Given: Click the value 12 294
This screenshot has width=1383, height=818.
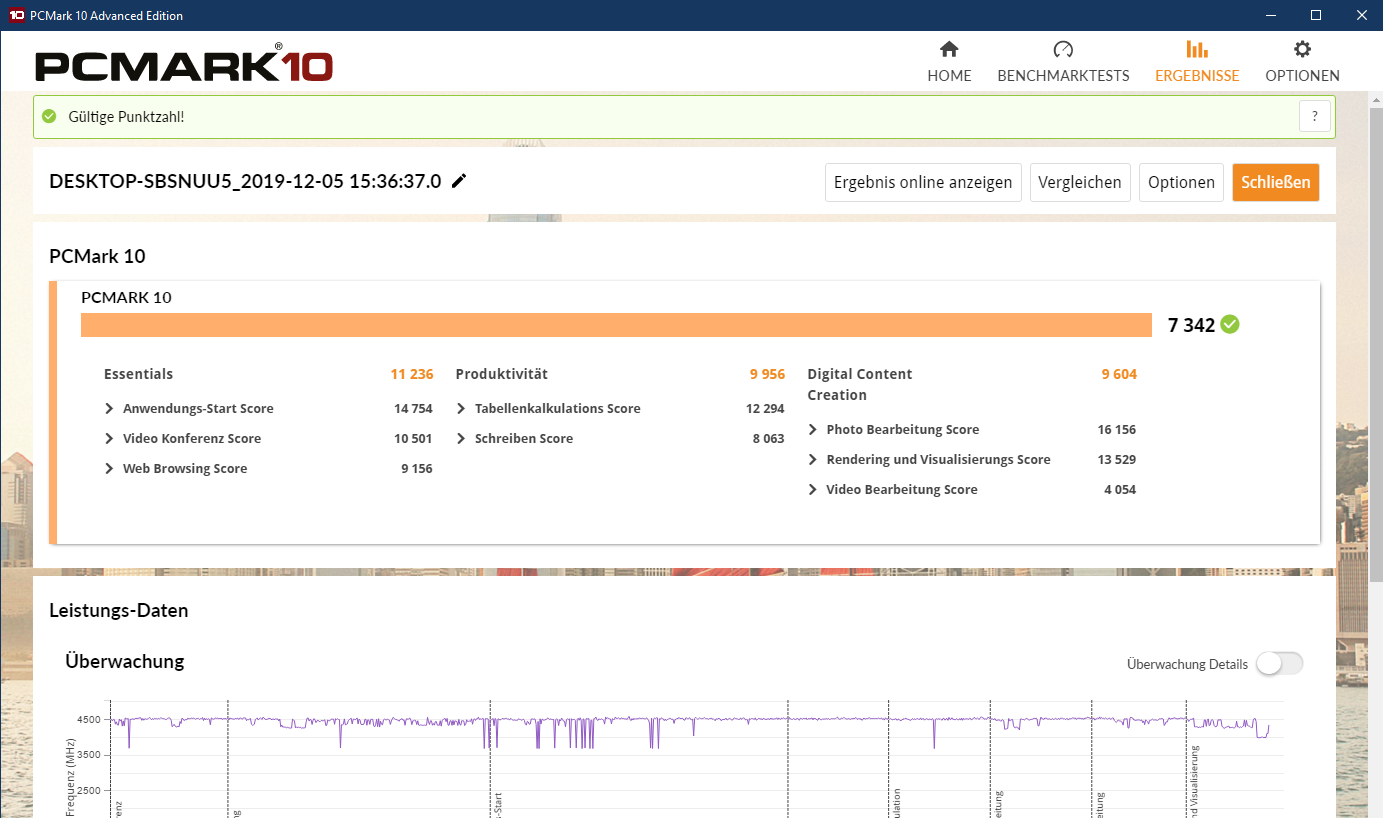Looking at the screenshot, I should pyautogui.click(x=765, y=409).
